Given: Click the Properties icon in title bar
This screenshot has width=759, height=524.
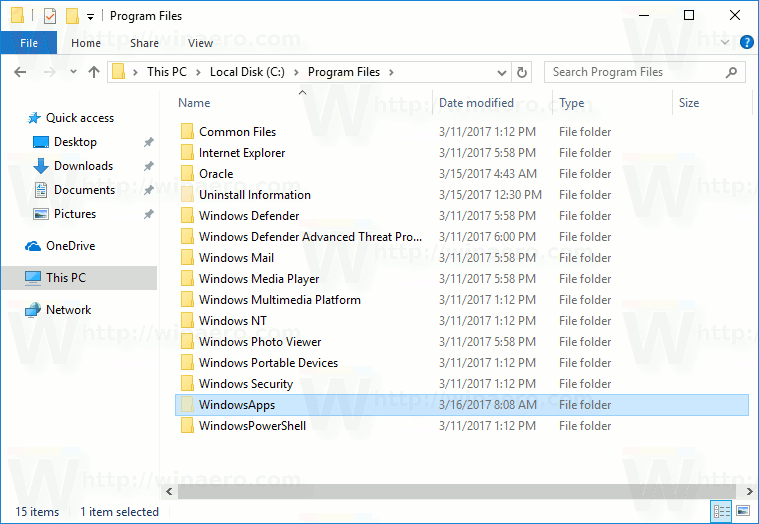Looking at the screenshot, I should coord(50,16).
